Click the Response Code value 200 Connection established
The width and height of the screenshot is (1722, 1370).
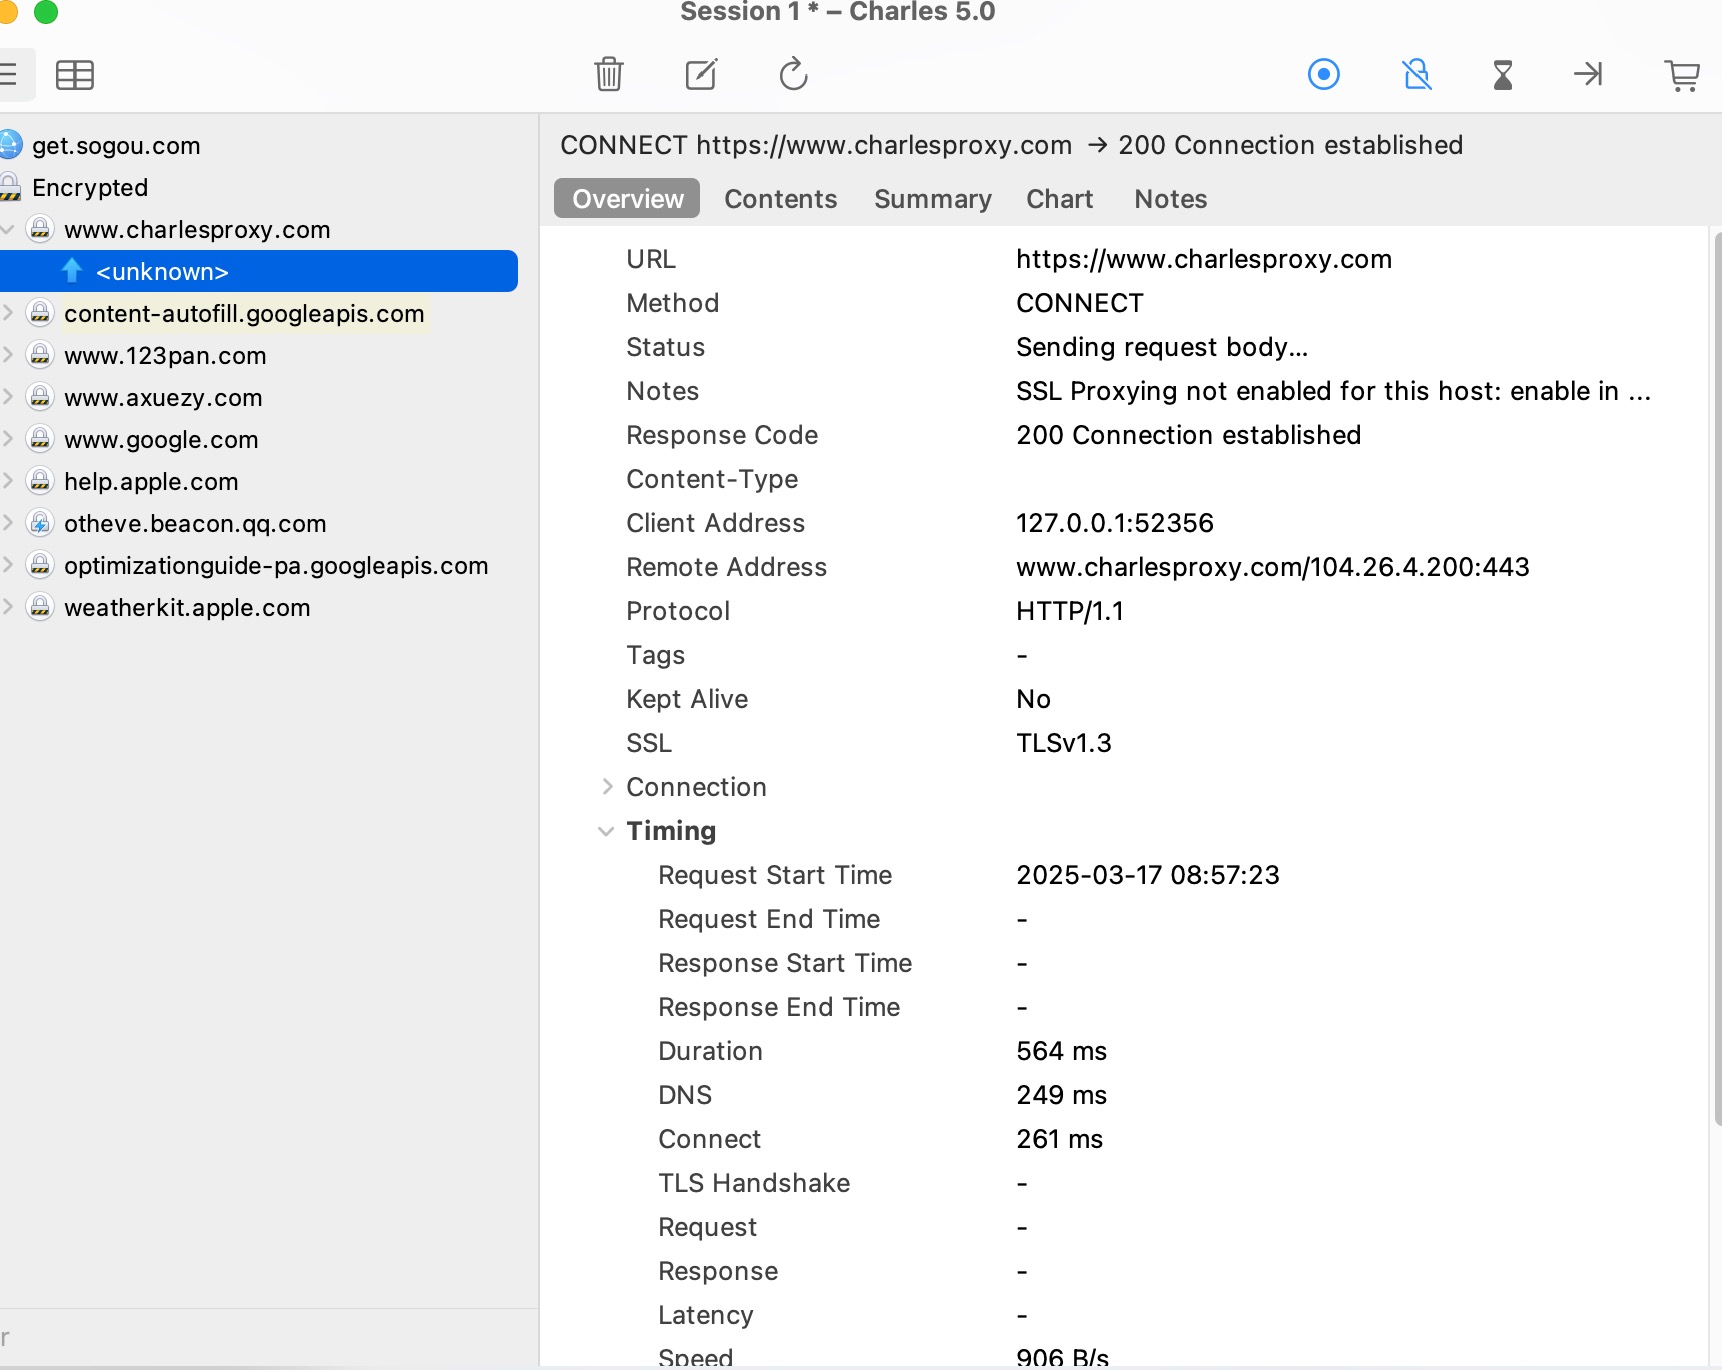point(1188,435)
